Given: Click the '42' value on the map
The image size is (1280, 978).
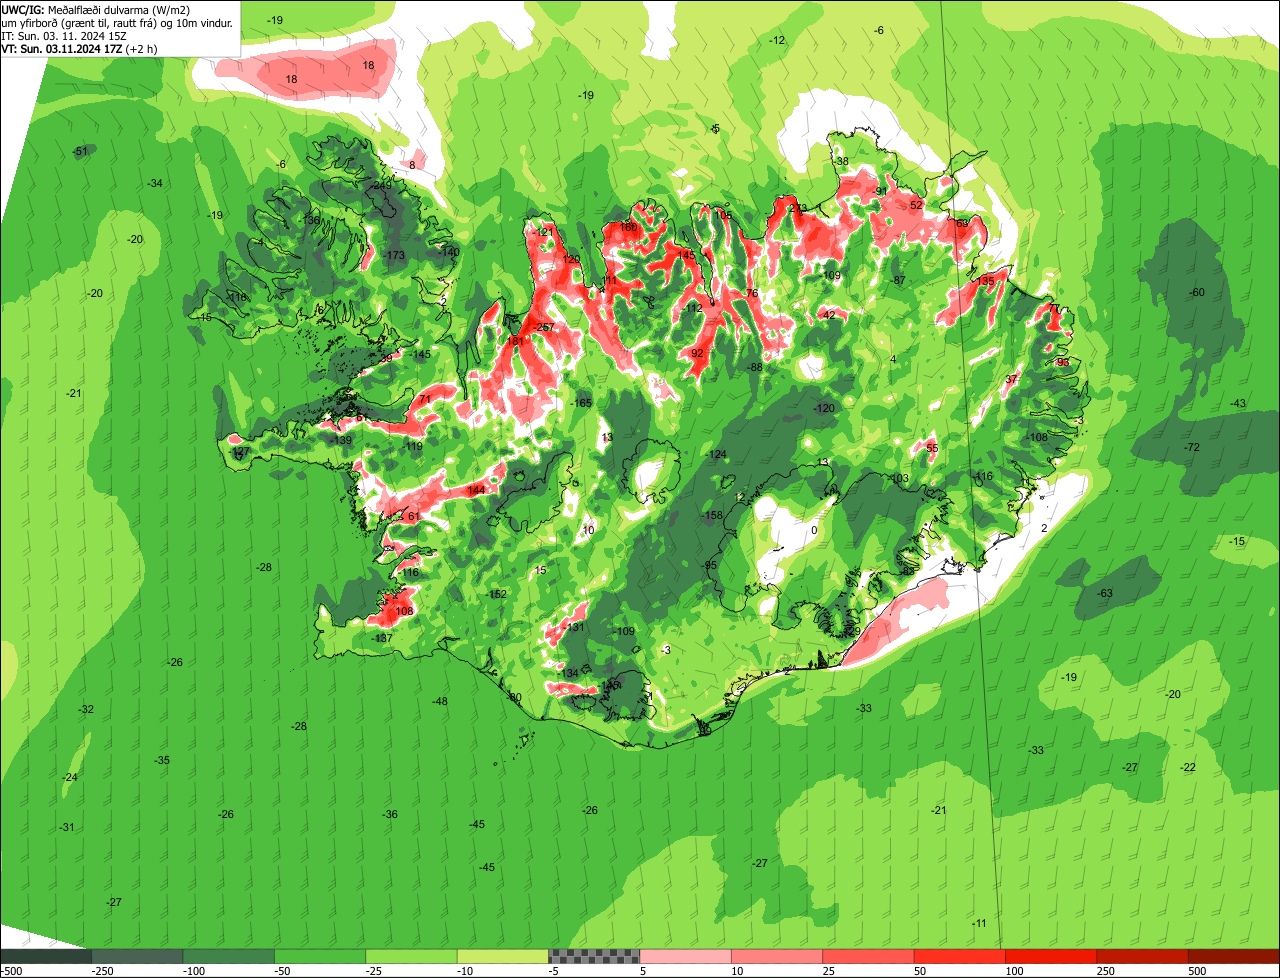Looking at the screenshot, I should [x=828, y=315].
